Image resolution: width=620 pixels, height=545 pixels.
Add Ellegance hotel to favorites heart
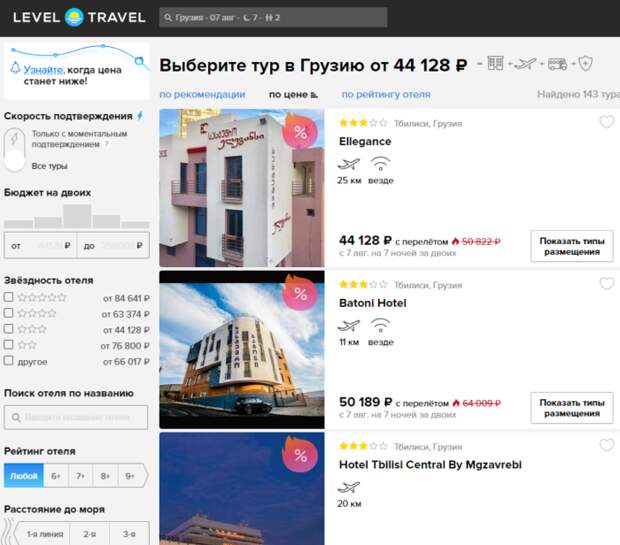coord(607,122)
